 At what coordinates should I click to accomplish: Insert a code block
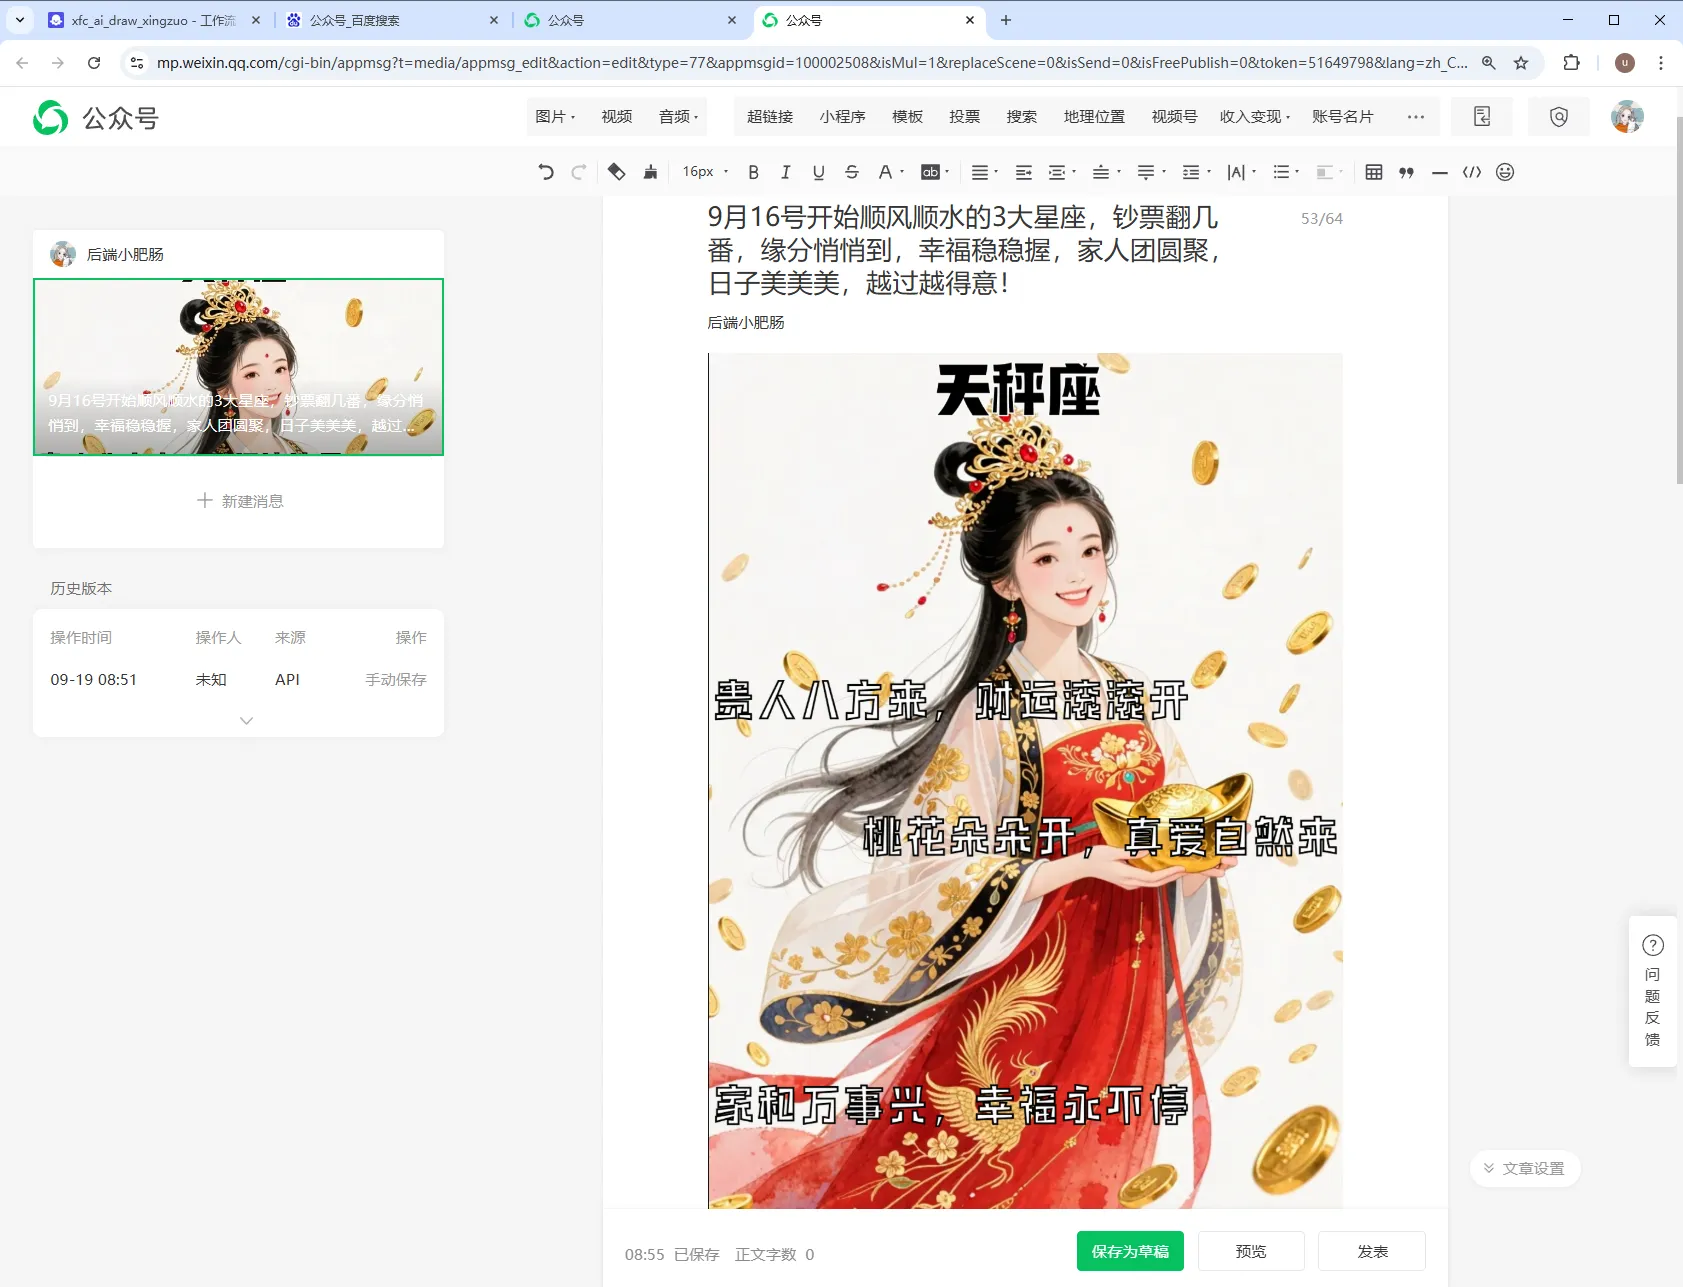[1472, 172]
